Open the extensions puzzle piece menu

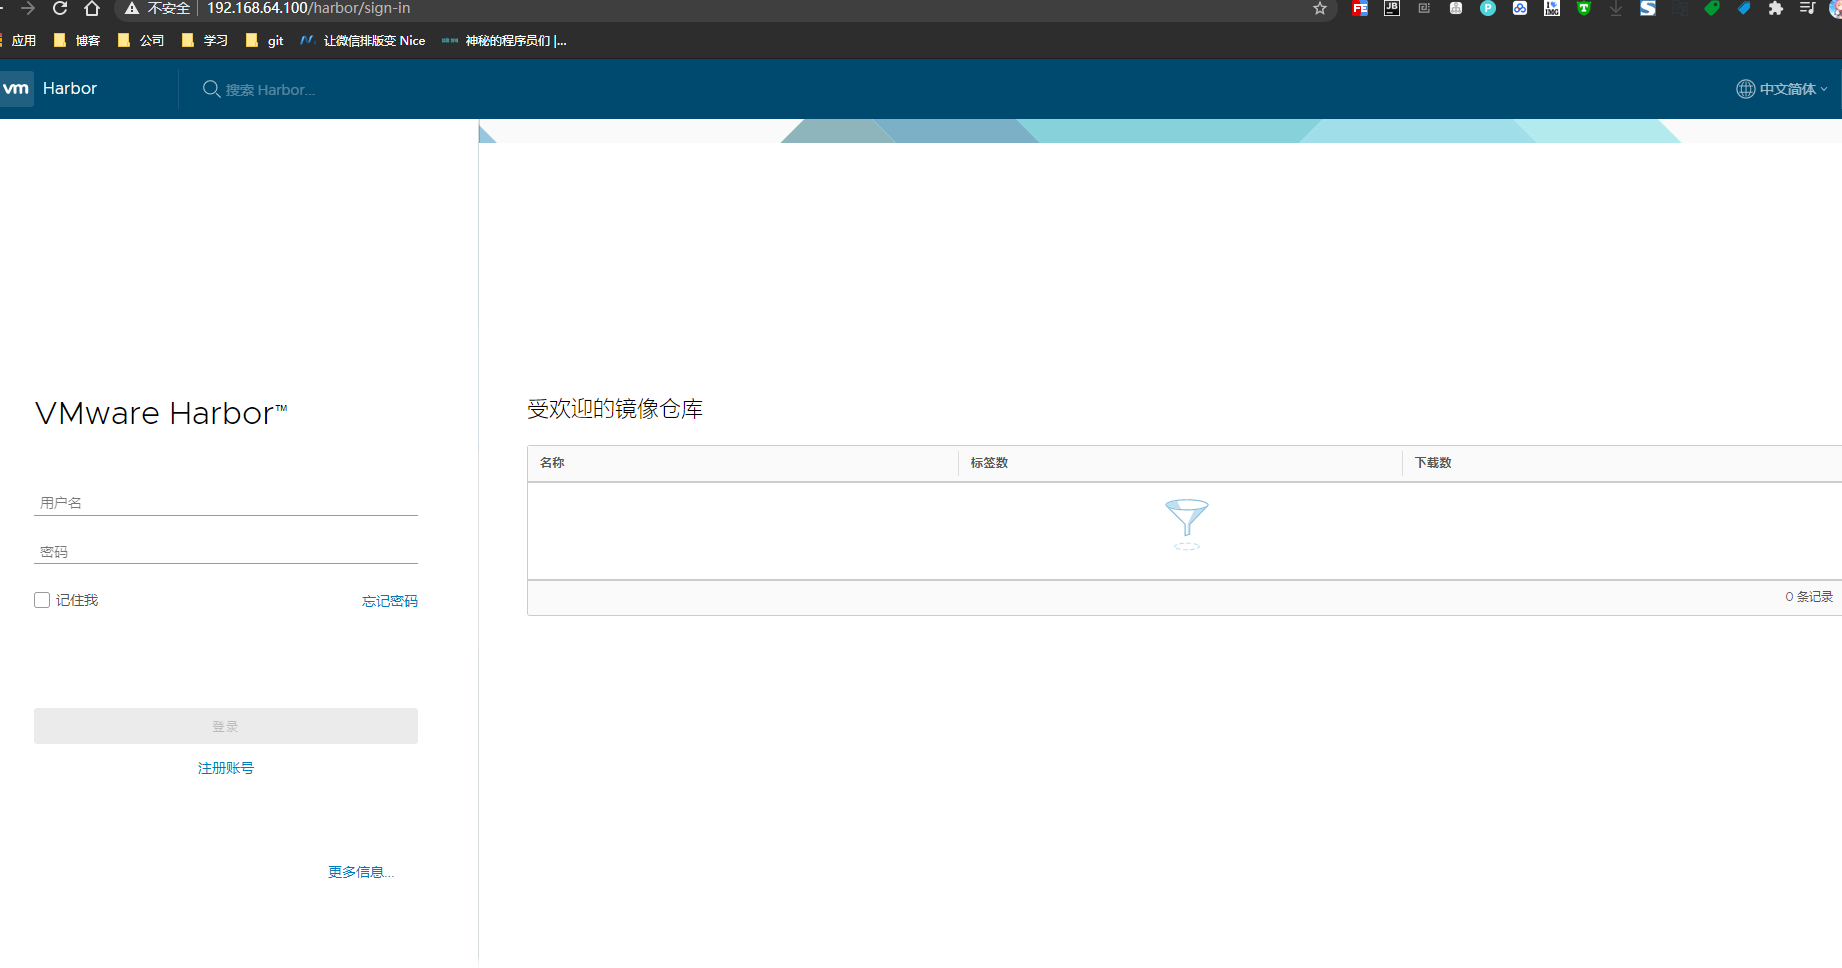coord(1776,8)
